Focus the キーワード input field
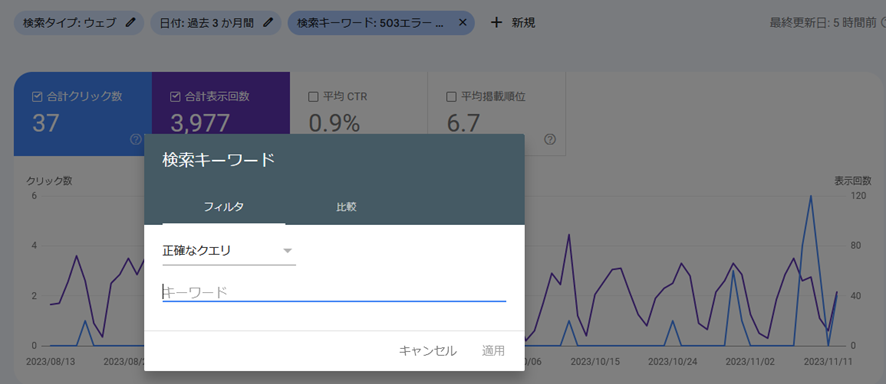 [334, 292]
